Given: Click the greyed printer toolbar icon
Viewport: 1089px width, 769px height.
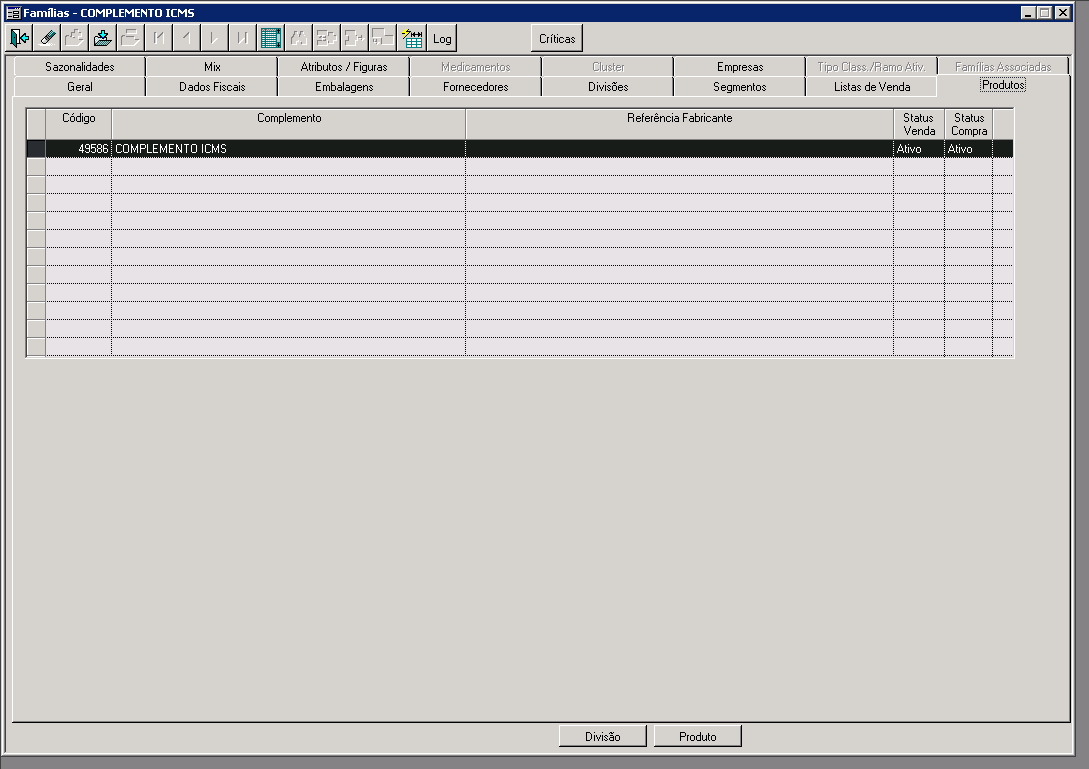Looking at the screenshot, I should (131, 38).
